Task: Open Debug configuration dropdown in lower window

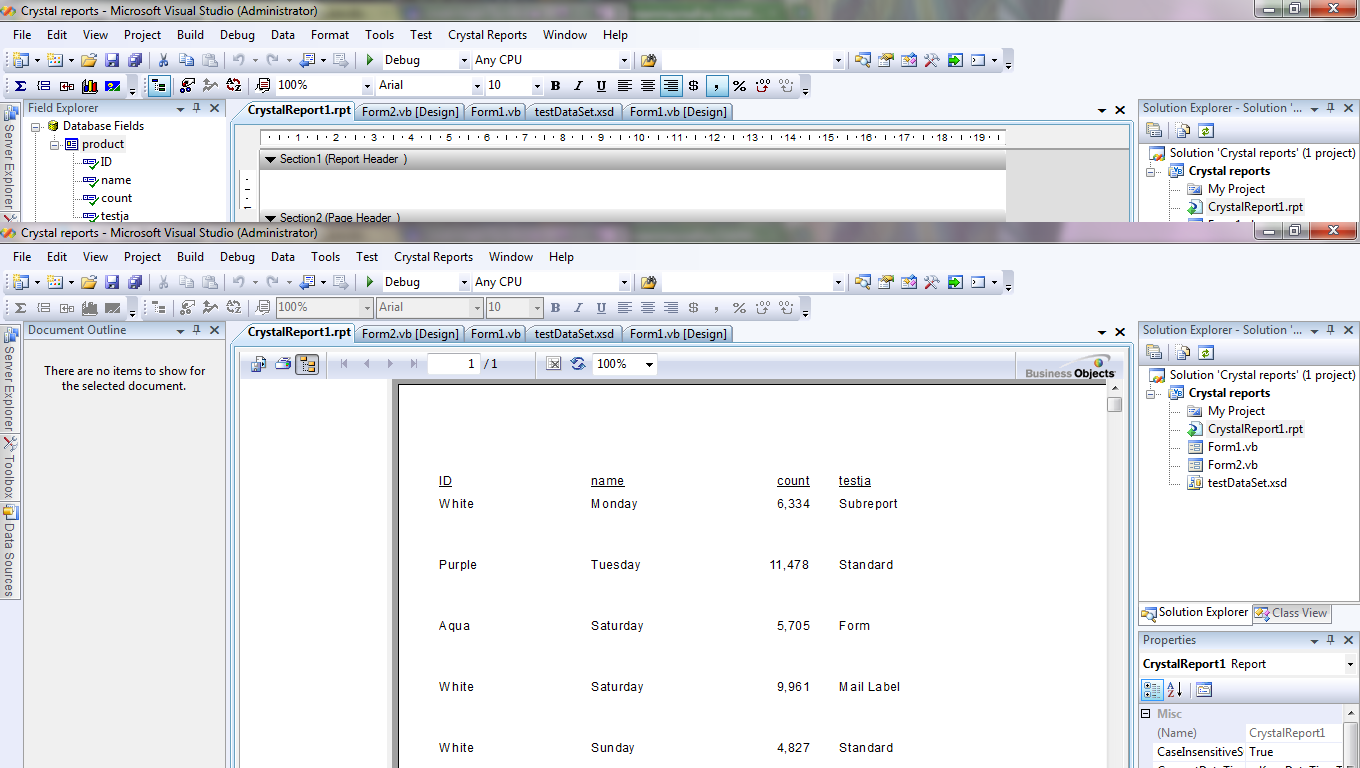Action: click(x=464, y=283)
